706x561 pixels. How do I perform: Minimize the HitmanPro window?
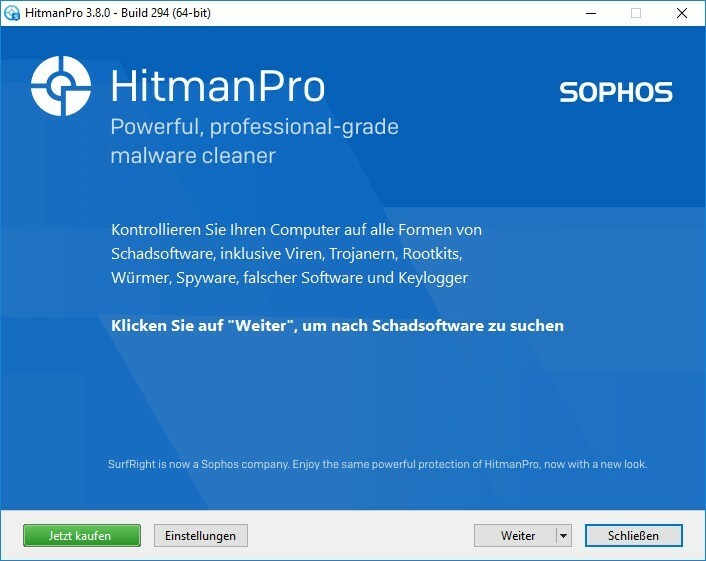[x=591, y=13]
